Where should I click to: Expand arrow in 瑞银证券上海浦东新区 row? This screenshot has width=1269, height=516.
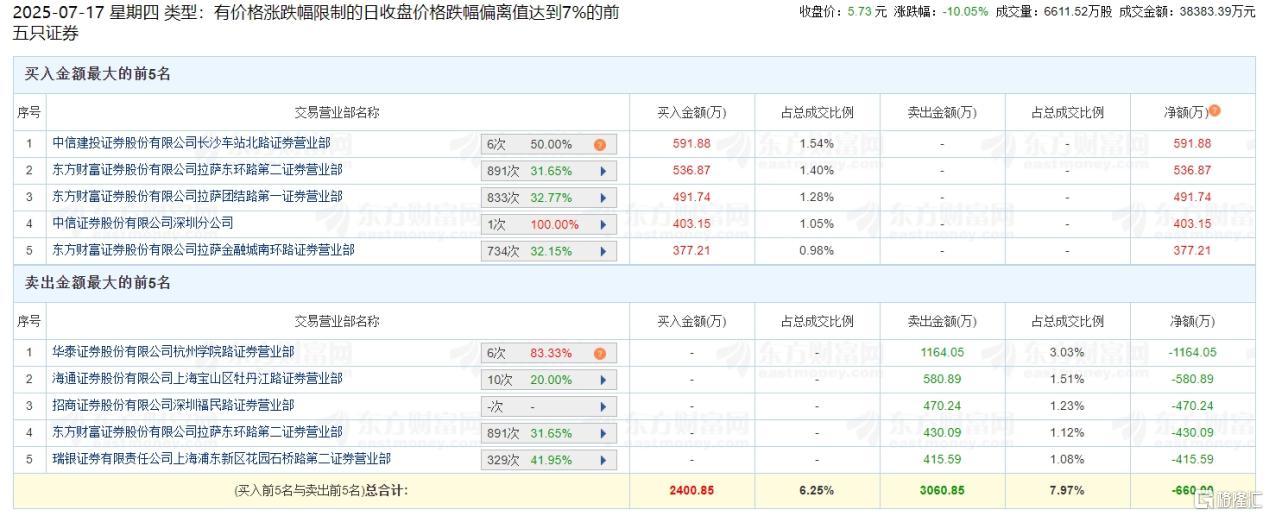[603, 460]
